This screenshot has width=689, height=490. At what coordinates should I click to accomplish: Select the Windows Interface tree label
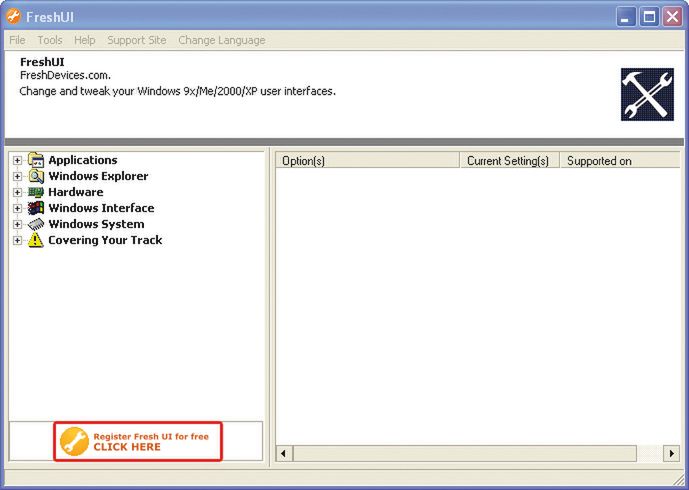point(101,208)
